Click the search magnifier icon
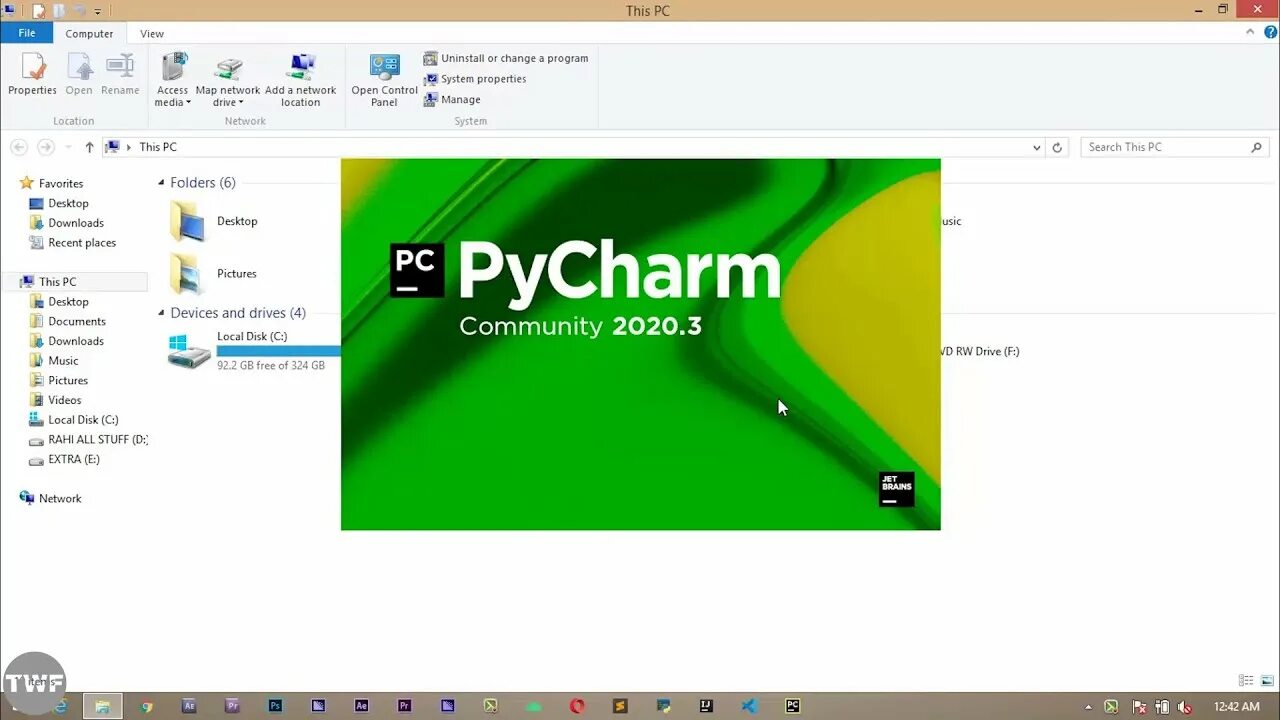The height and width of the screenshot is (720, 1280). click(x=1257, y=147)
